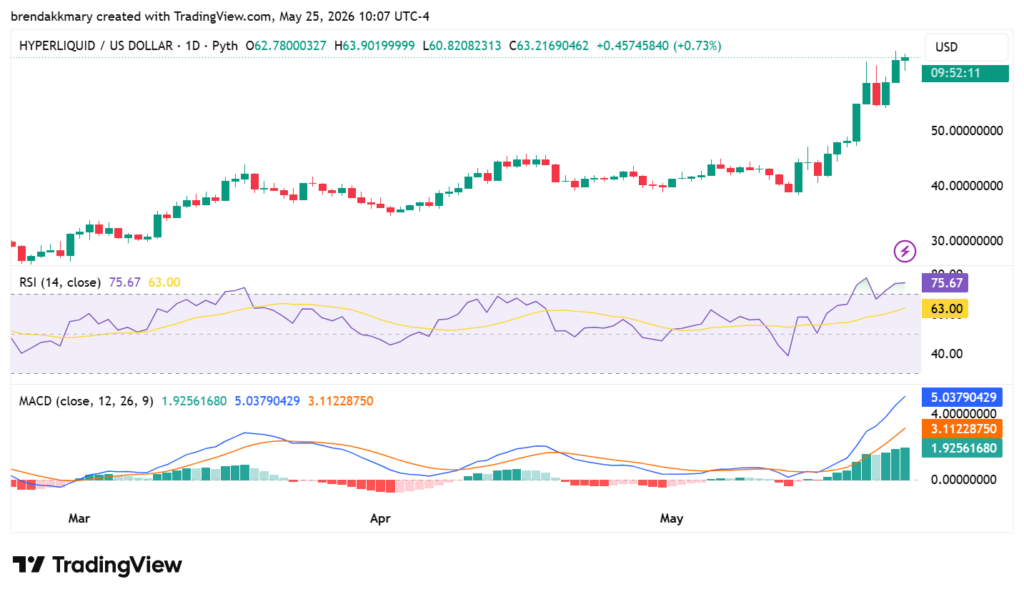This screenshot has height=597, width=1024.
Task: Click the open value O62.78000327
Action: (x=285, y=46)
